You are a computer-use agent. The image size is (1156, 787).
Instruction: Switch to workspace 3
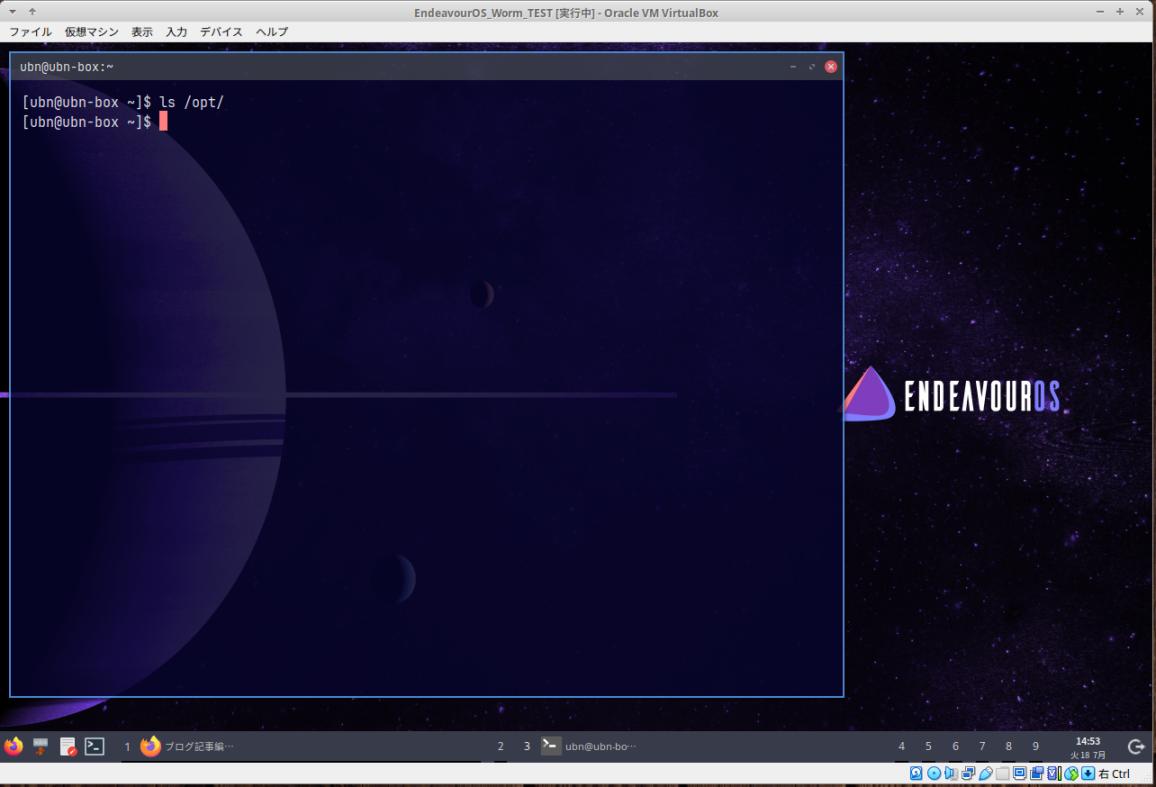tap(526, 746)
